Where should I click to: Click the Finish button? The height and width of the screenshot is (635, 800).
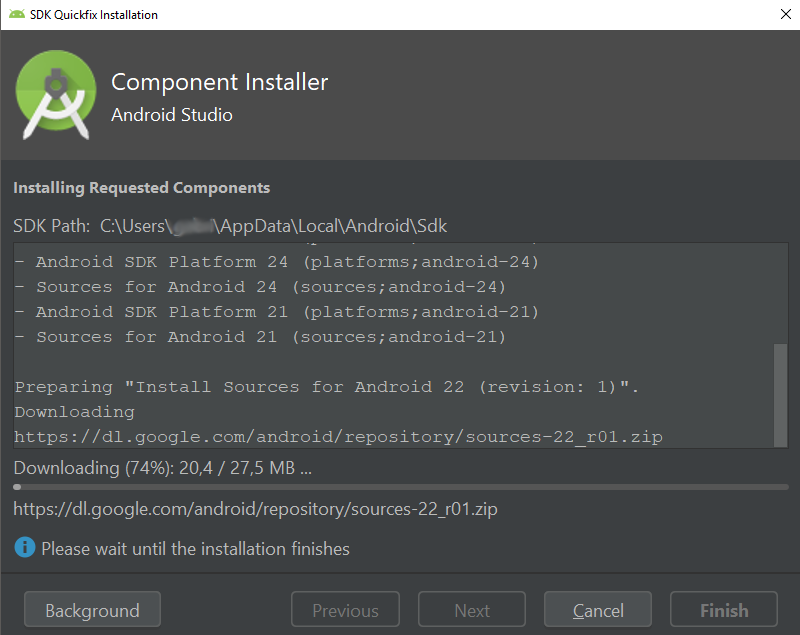coord(723,609)
